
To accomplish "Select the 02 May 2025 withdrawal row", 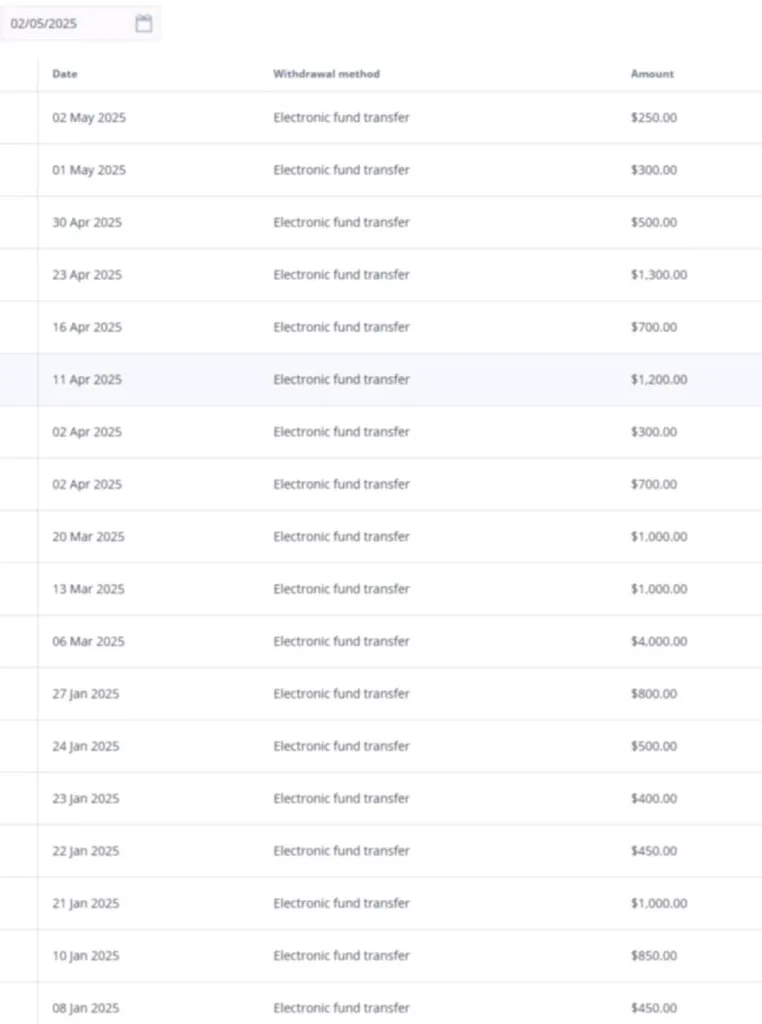I will point(341,118).
